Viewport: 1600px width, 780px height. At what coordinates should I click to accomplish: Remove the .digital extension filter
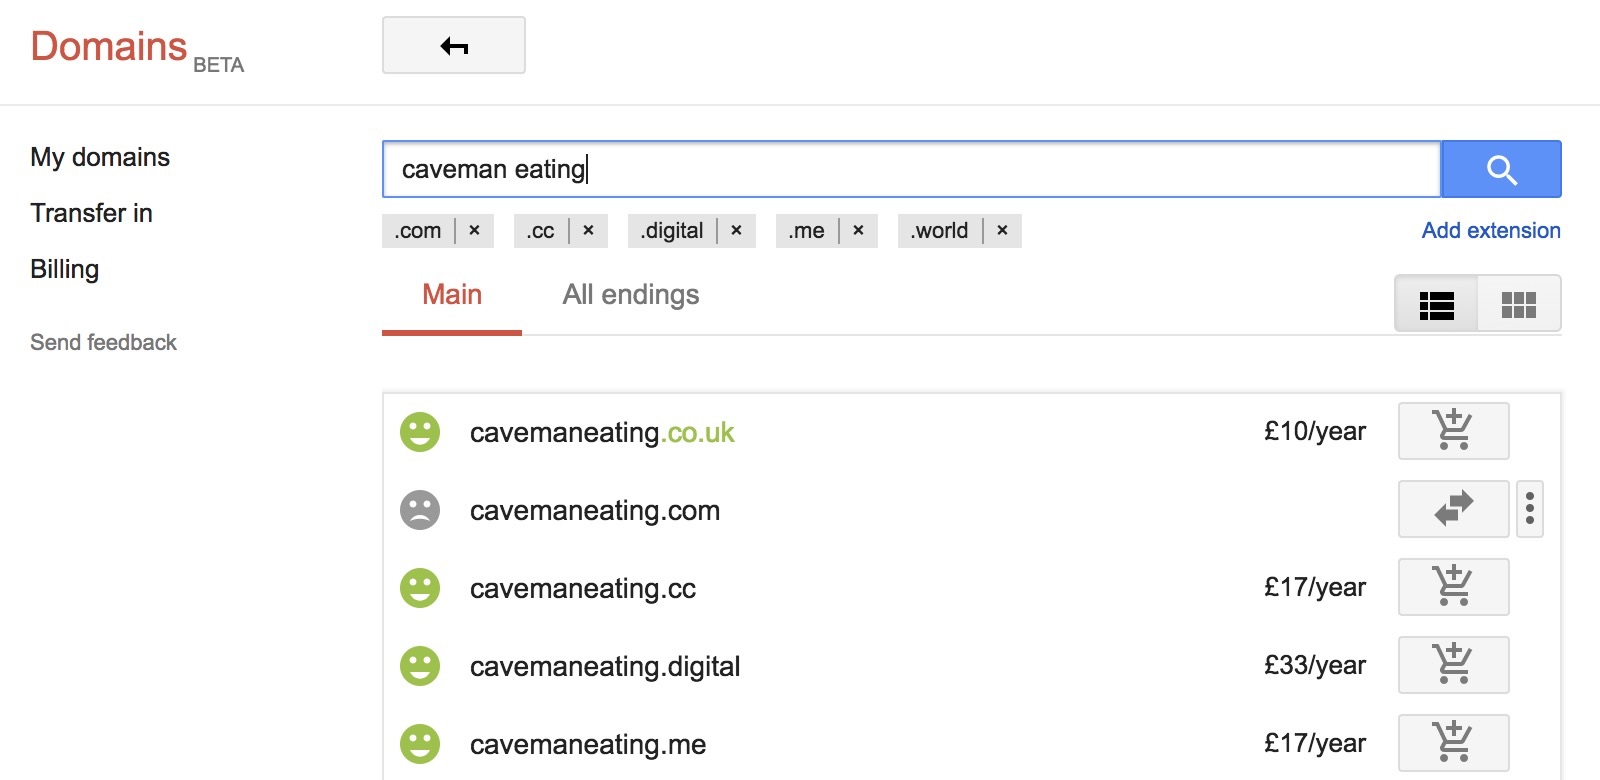coord(736,230)
